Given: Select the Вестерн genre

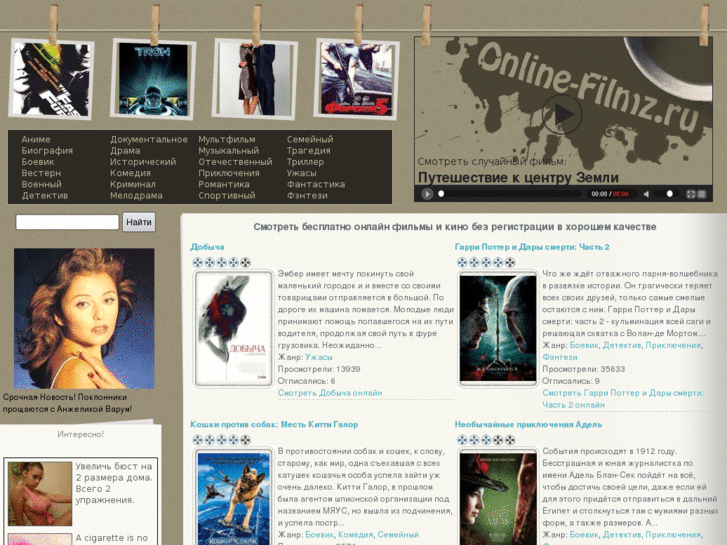Looking at the screenshot, I should coord(41,173).
